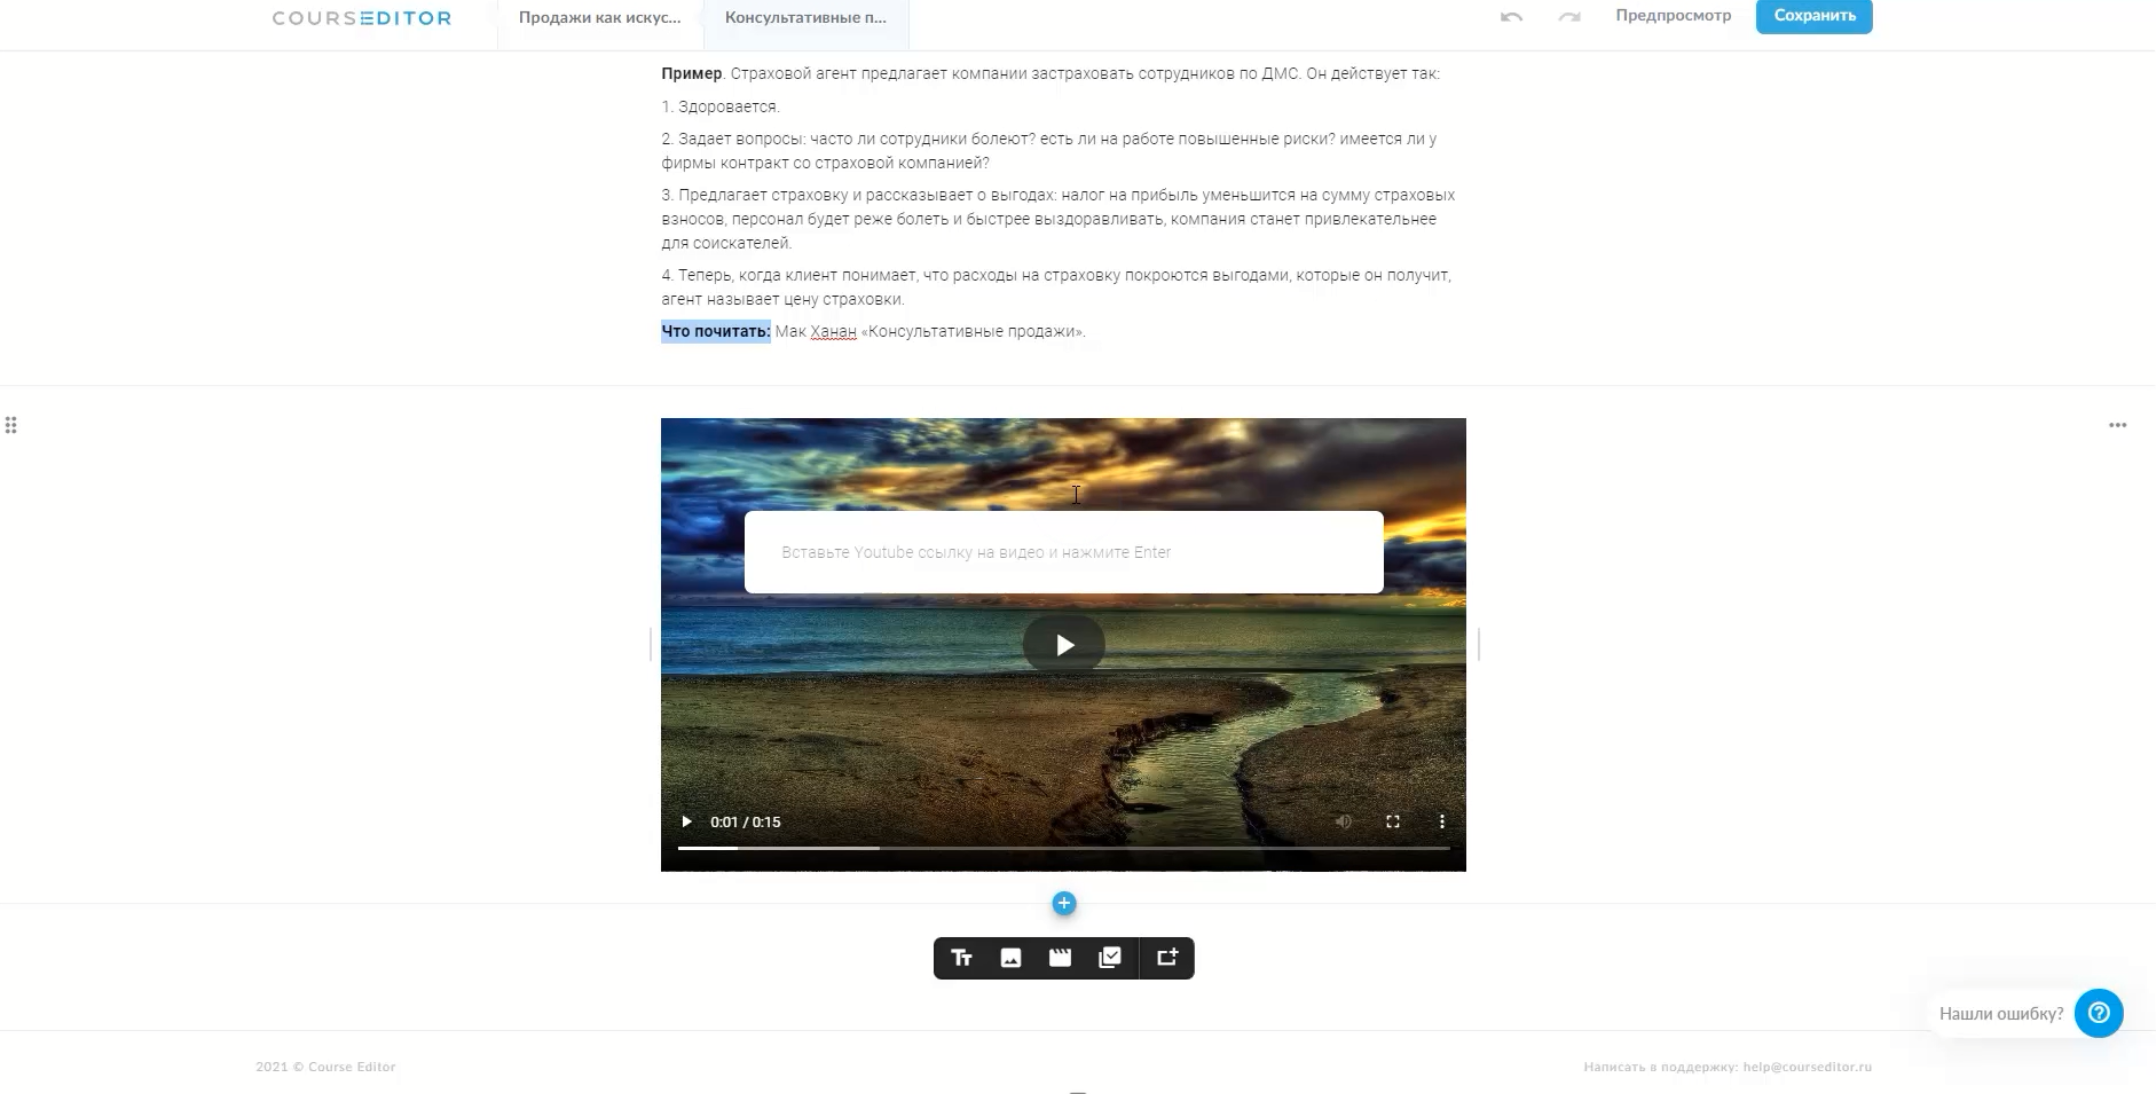Click the Сохранить button

coord(1813,16)
